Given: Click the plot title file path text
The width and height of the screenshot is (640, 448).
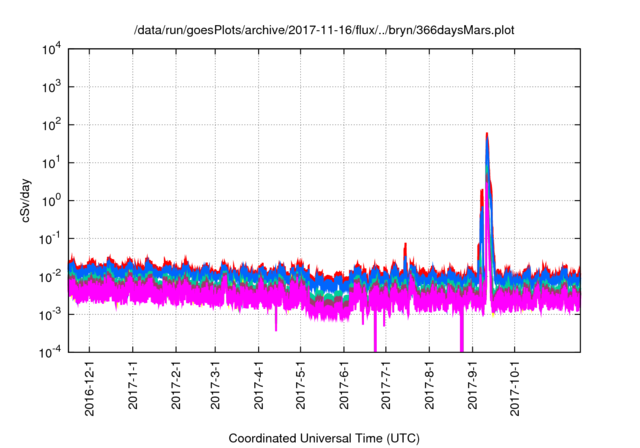Looking at the screenshot, I should click(320, 31).
